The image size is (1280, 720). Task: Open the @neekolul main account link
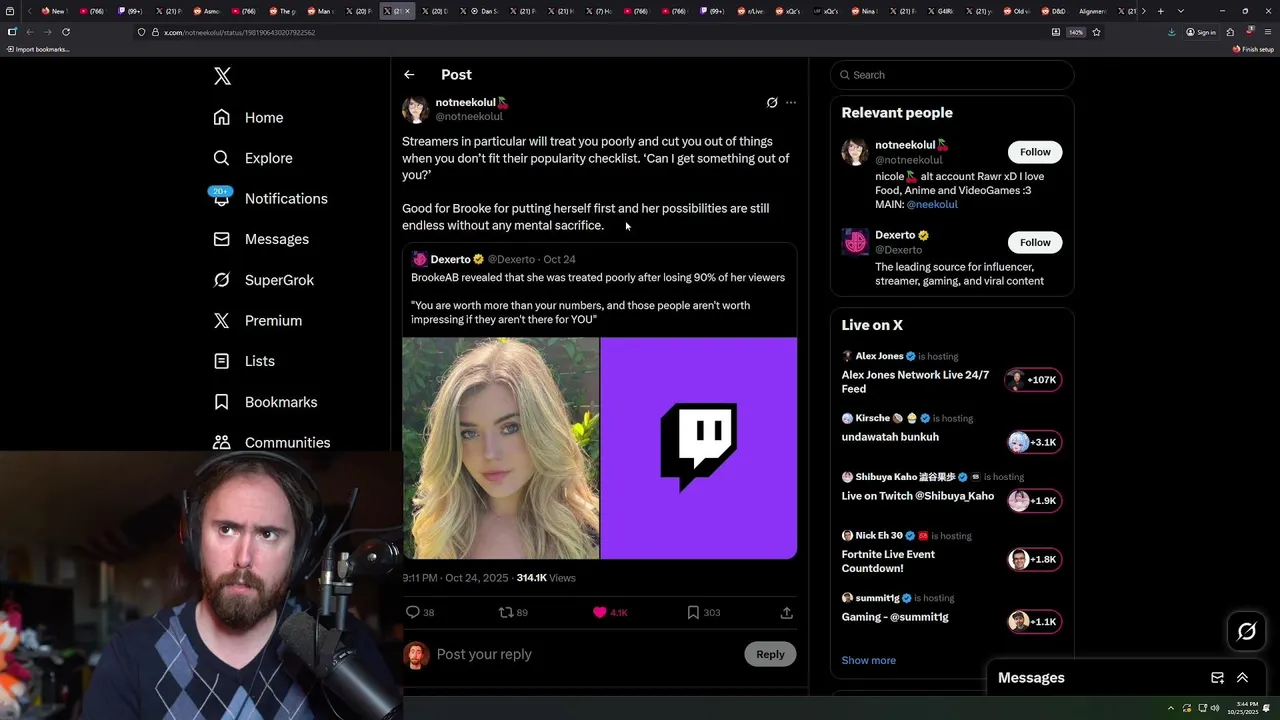932,204
